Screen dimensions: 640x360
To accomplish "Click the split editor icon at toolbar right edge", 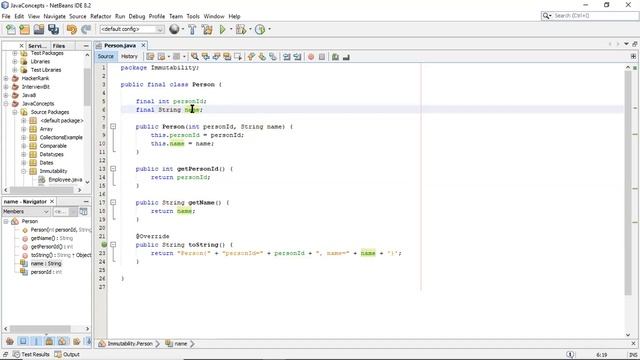I will [x=633, y=56].
